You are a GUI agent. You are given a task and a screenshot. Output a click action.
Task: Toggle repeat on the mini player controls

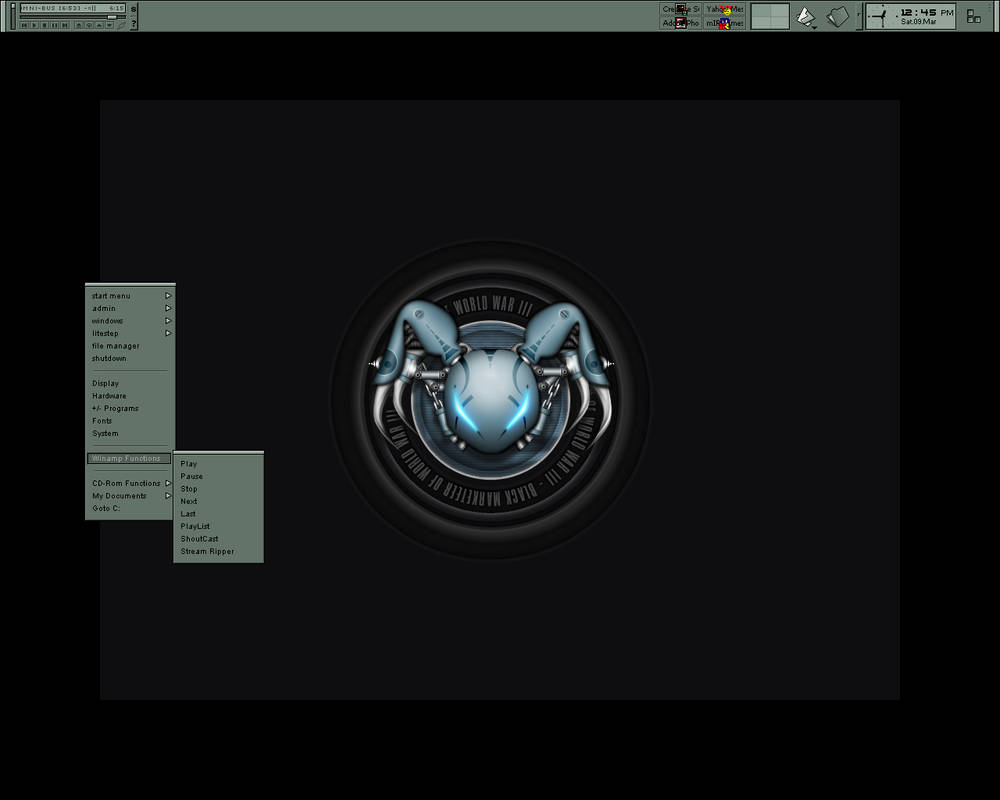click(x=89, y=24)
